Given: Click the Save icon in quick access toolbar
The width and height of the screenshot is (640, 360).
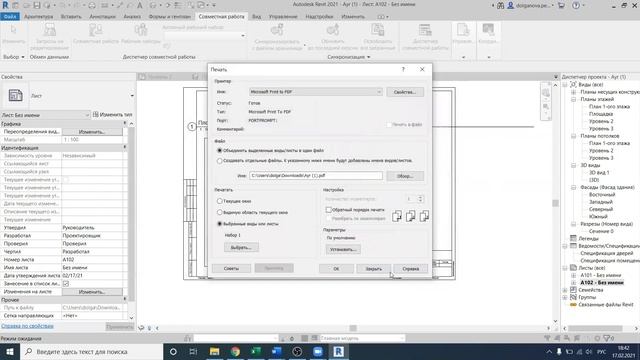Looking at the screenshot, I should pyautogui.click(x=37, y=5).
